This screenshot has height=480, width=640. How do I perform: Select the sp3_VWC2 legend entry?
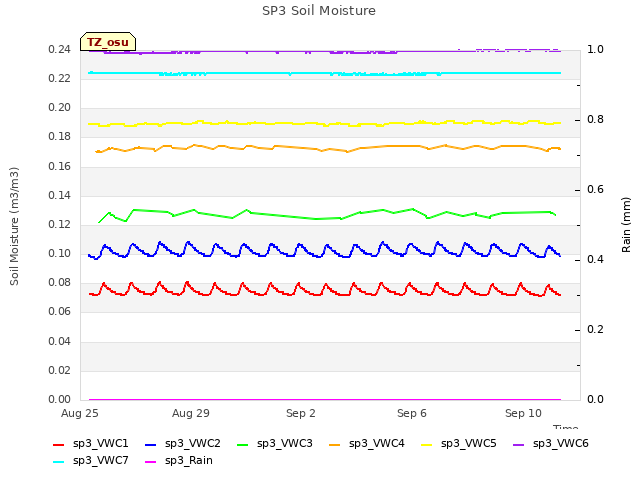(182, 443)
